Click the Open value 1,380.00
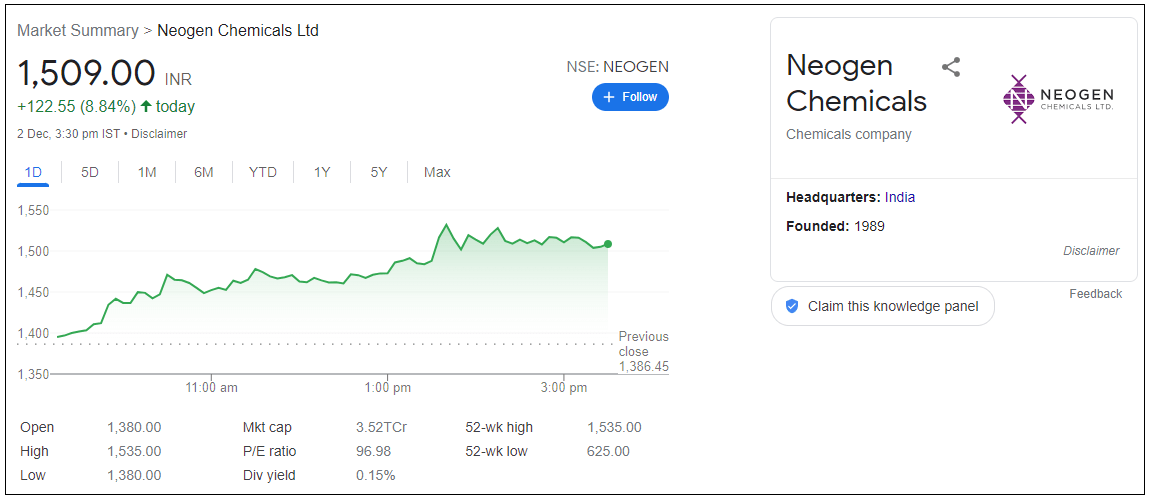The image size is (1149, 504). 134,428
